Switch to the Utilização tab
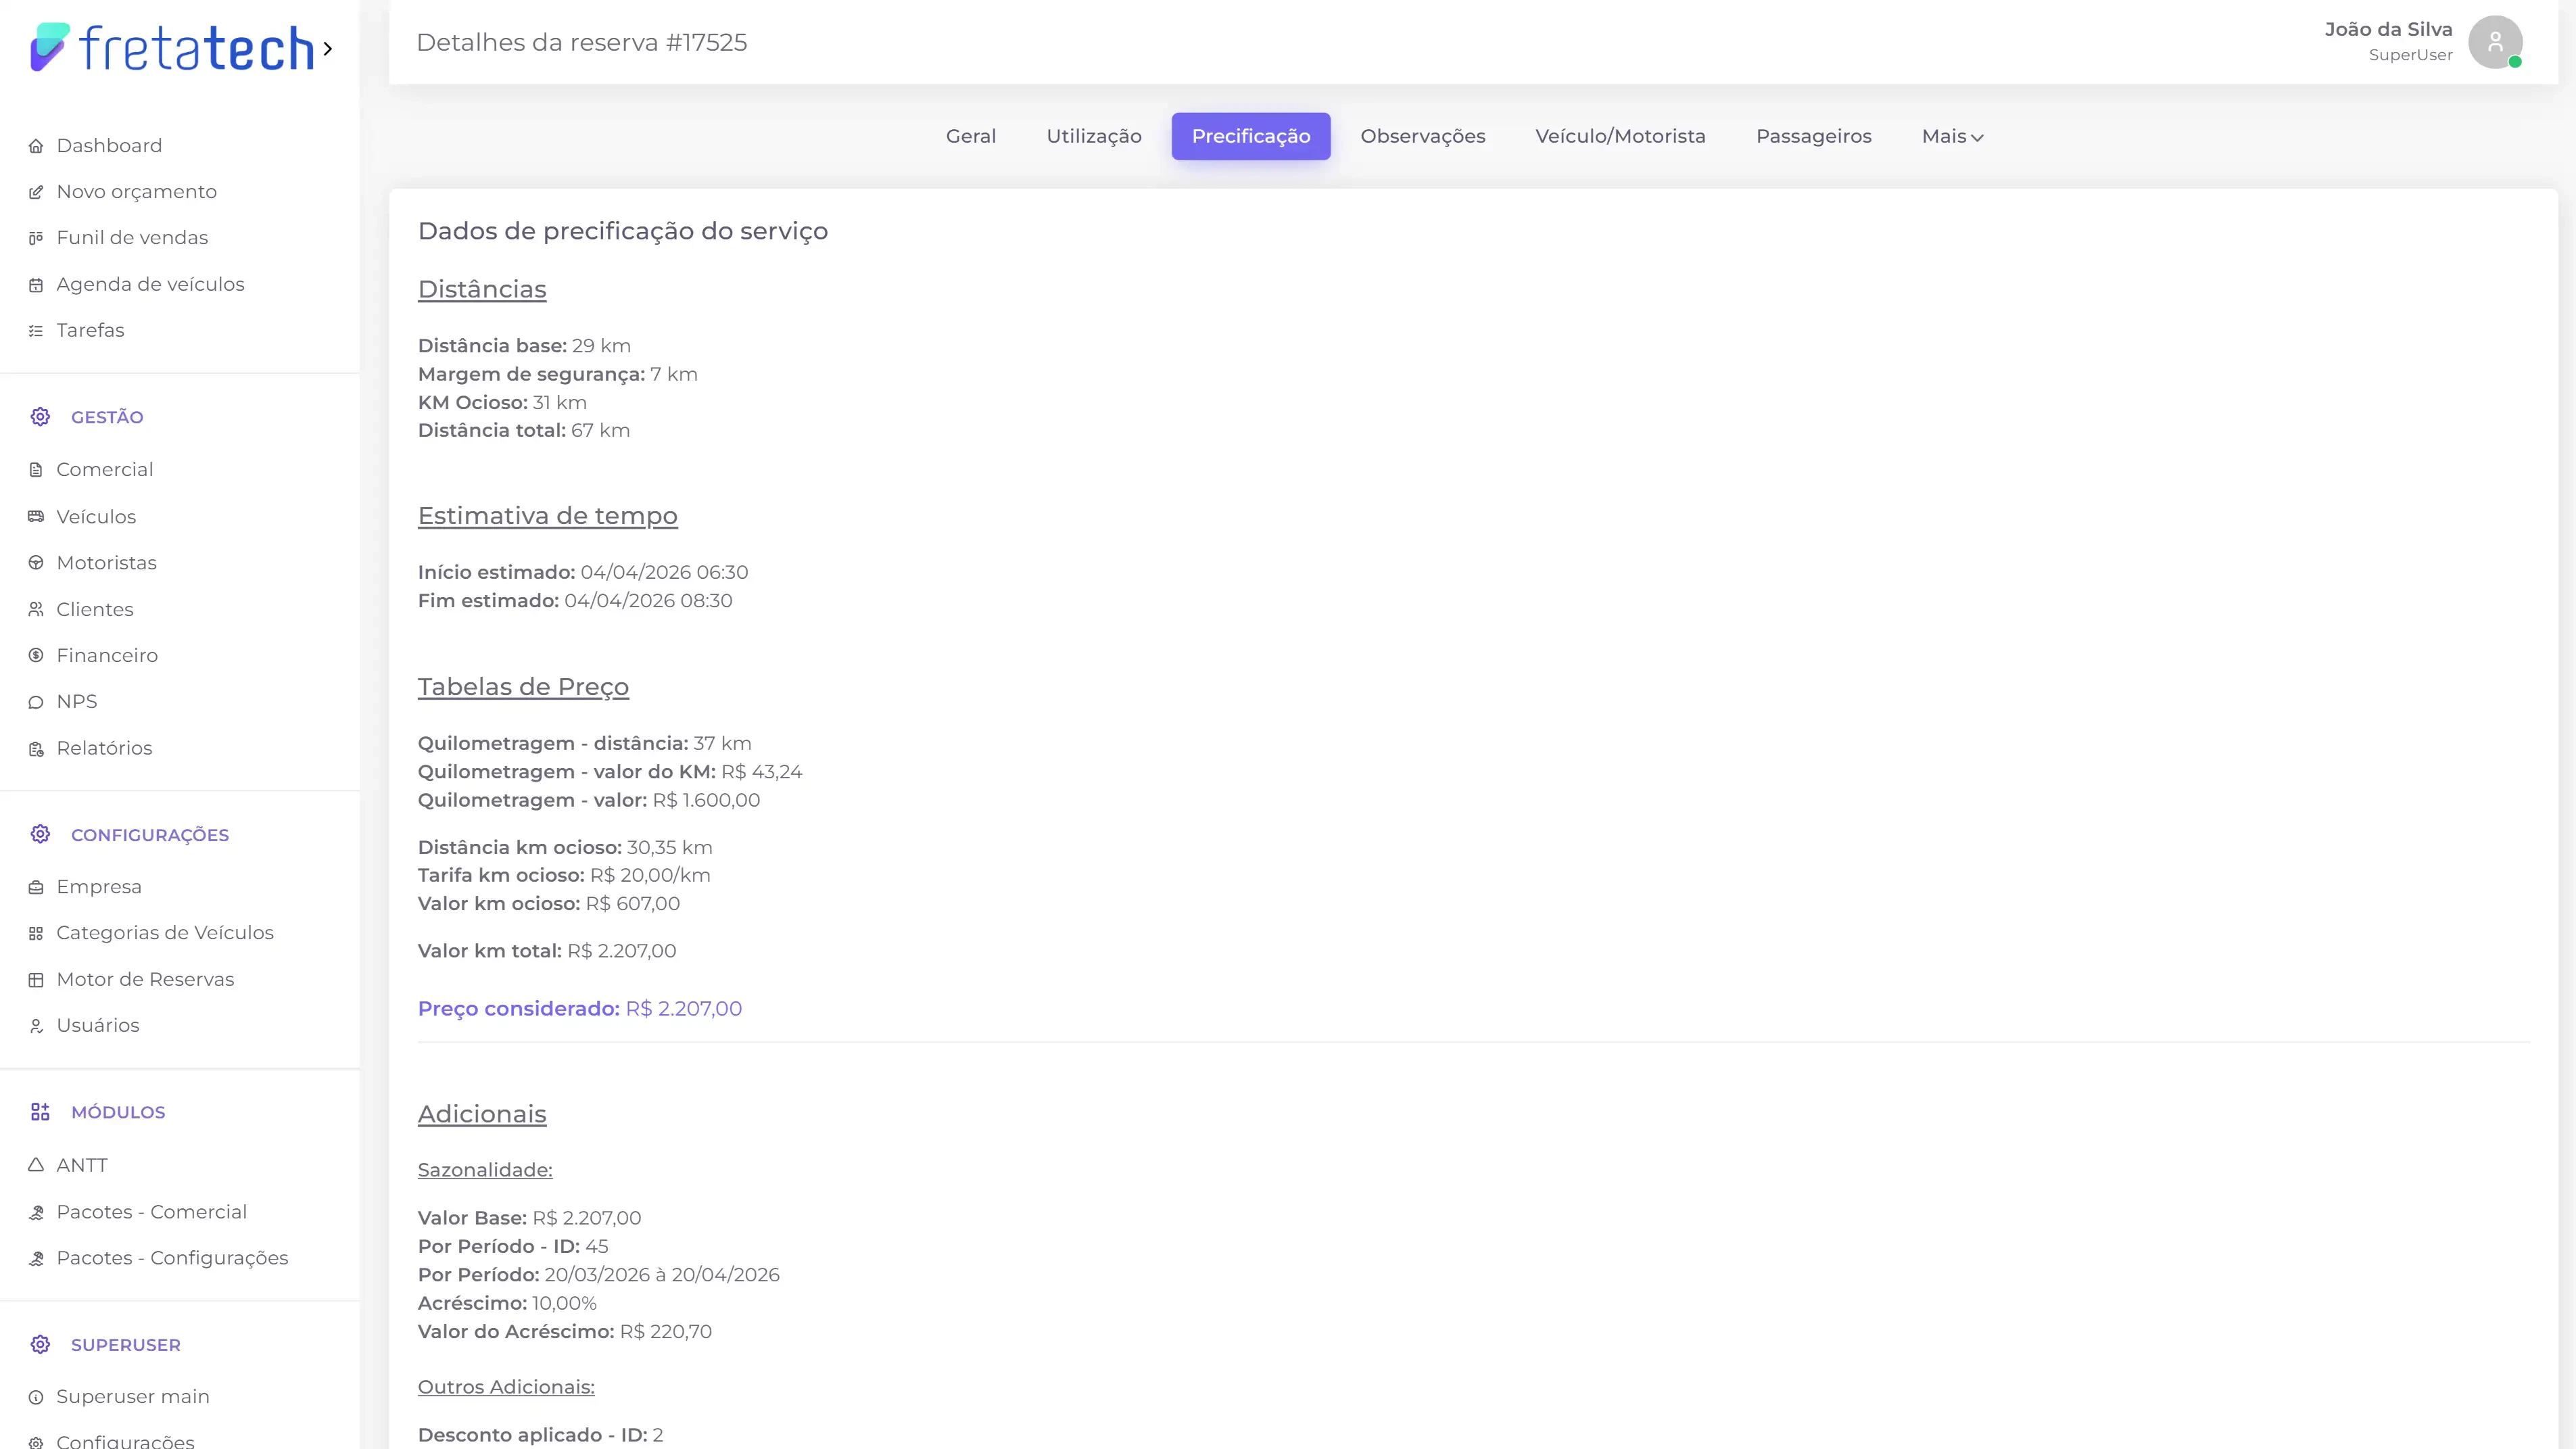The height and width of the screenshot is (1449, 2576). pos(1094,136)
